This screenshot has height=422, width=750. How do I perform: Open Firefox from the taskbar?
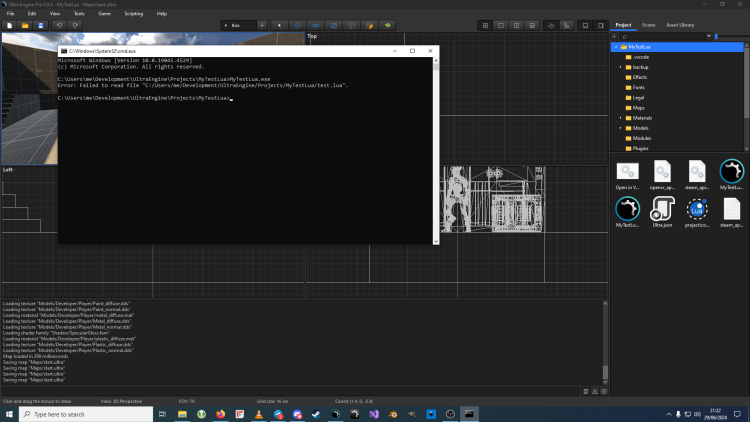221,414
